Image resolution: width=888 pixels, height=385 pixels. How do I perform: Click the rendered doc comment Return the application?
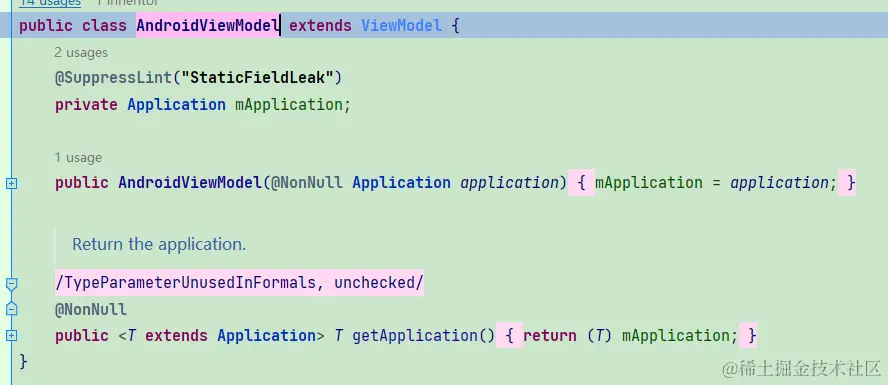[159, 245]
